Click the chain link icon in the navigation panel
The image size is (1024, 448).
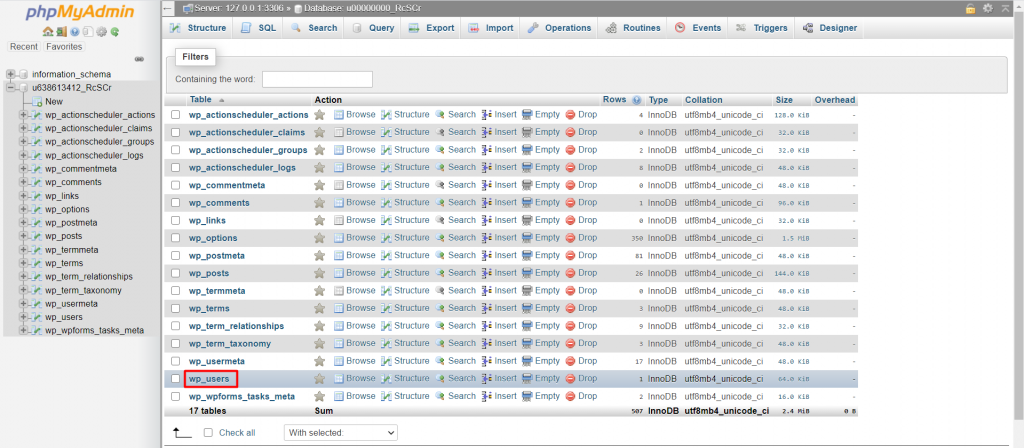(139, 59)
